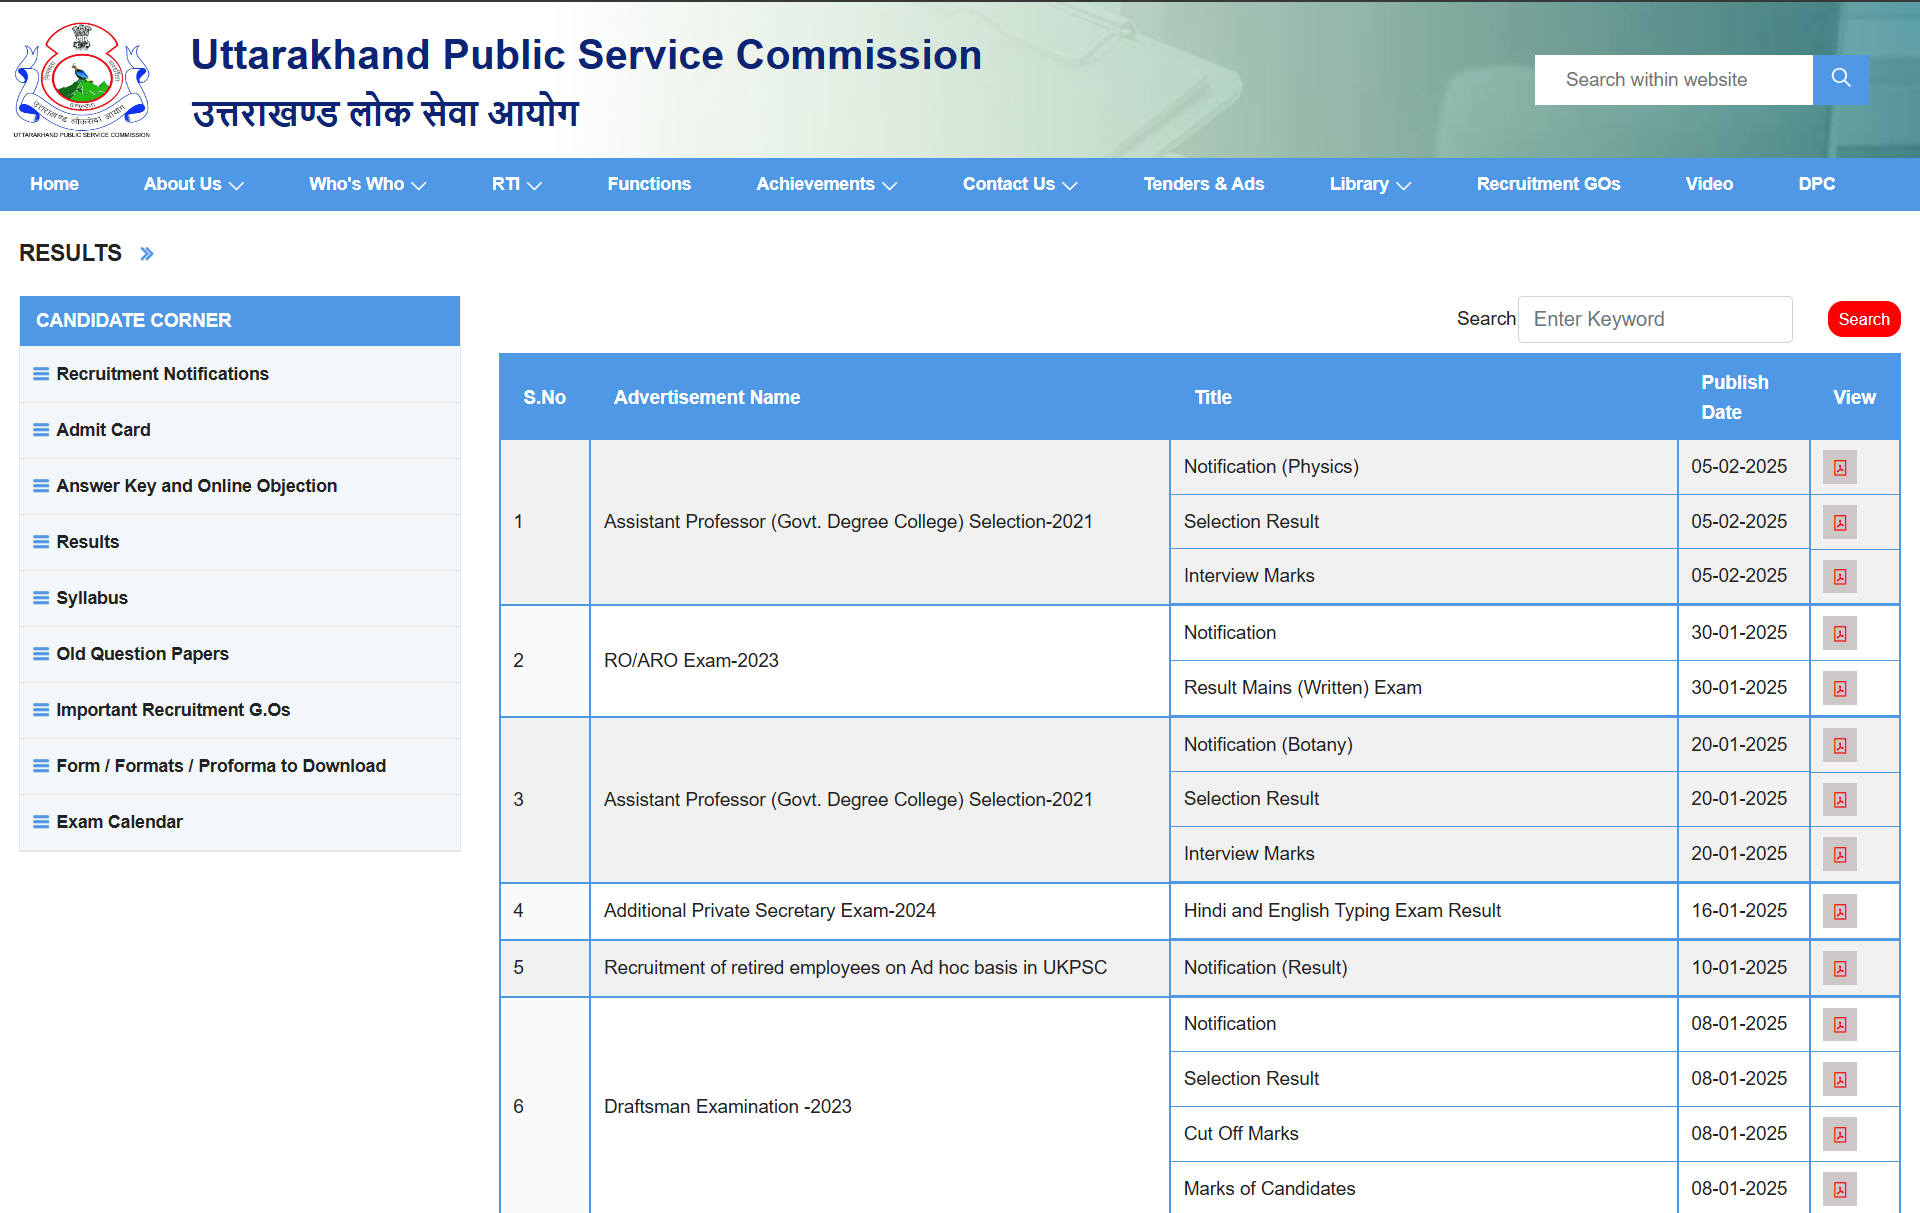Open PDF for Cut Off Marks row
The image size is (1920, 1213).
click(x=1839, y=1134)
